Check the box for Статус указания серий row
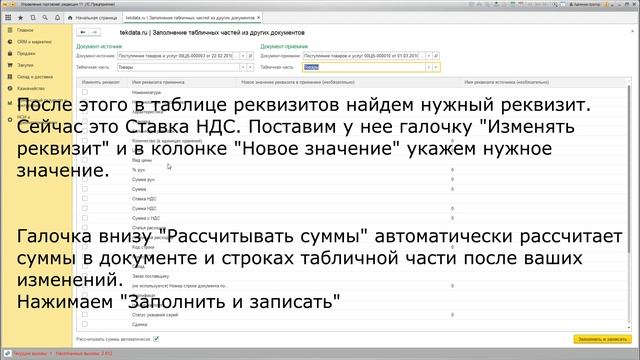This screenshot has height=360, width=640. point(84,315)
